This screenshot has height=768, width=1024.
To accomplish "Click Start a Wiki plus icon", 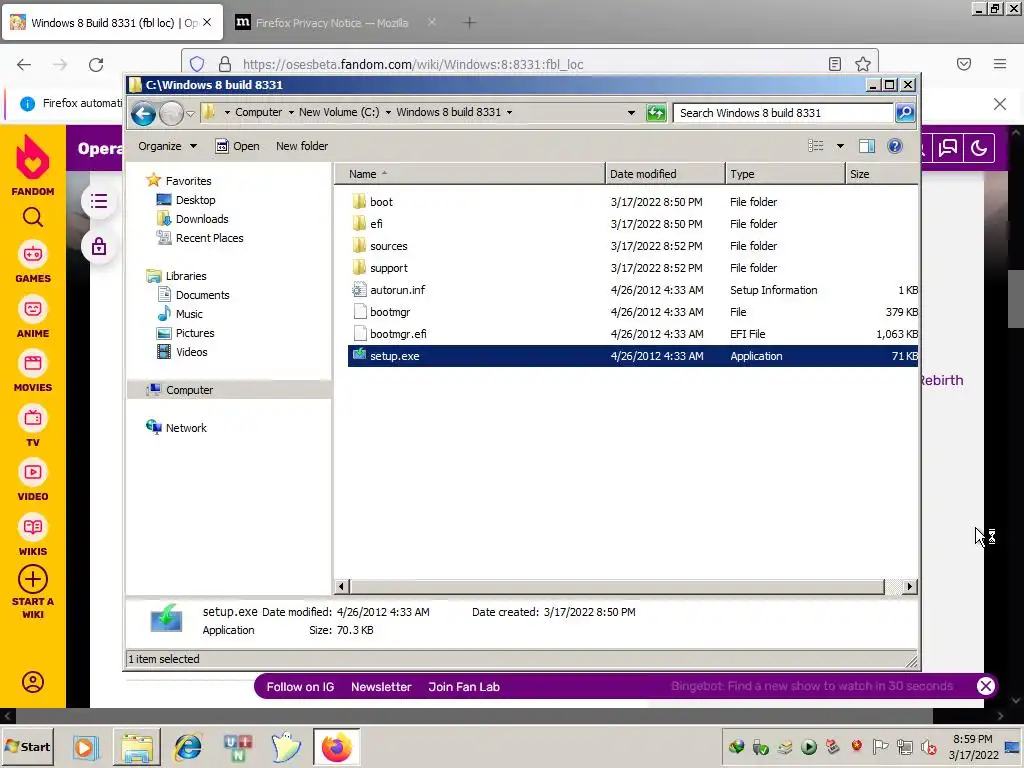I will 33,579.
